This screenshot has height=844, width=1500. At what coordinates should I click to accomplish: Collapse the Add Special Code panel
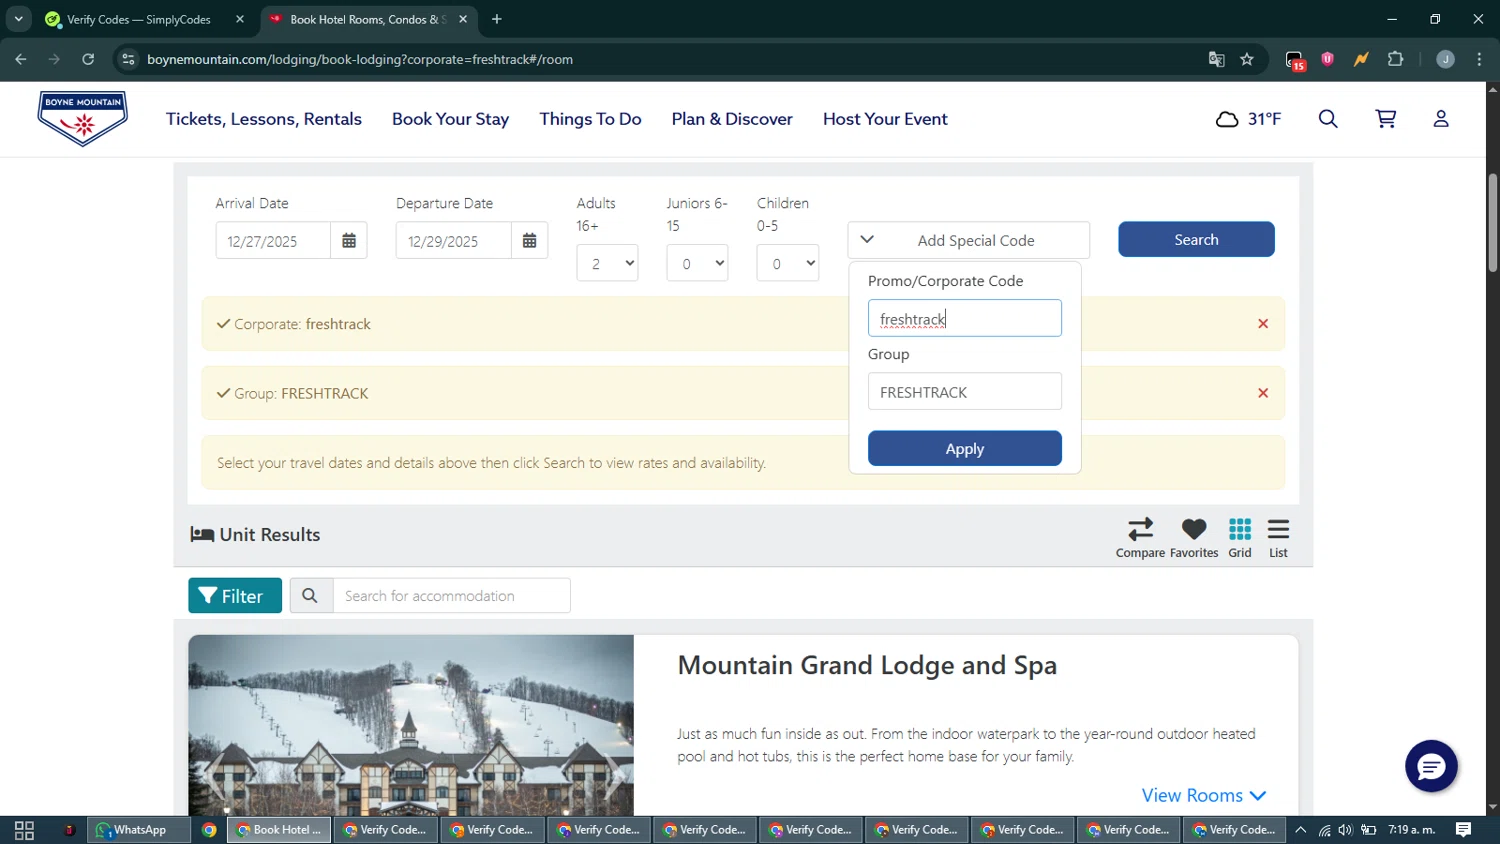click(x=968, y=241)
